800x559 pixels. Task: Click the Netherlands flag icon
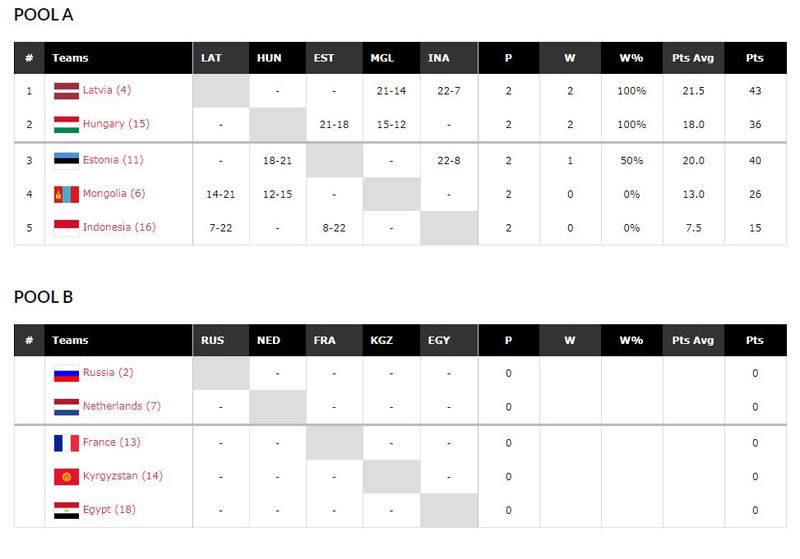(66, 407)
